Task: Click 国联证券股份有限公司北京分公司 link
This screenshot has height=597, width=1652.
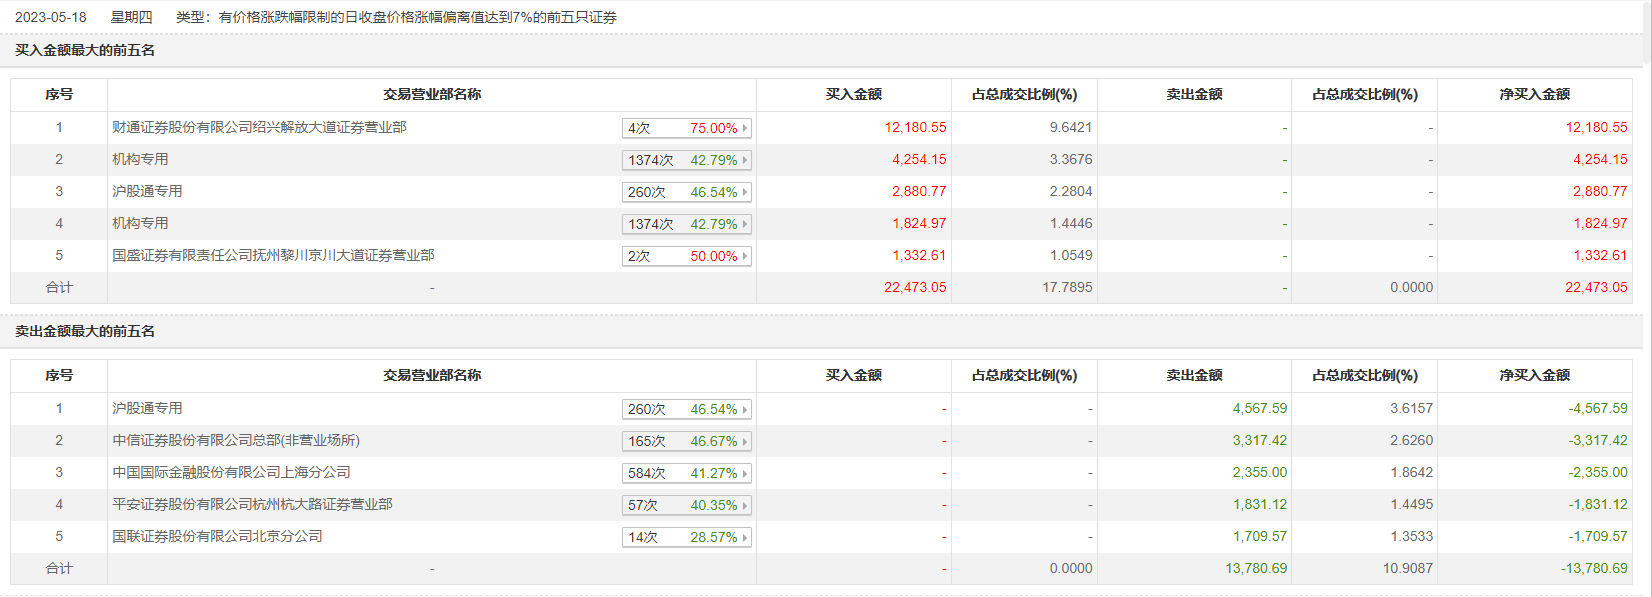Action: click(x=217, y=536)
